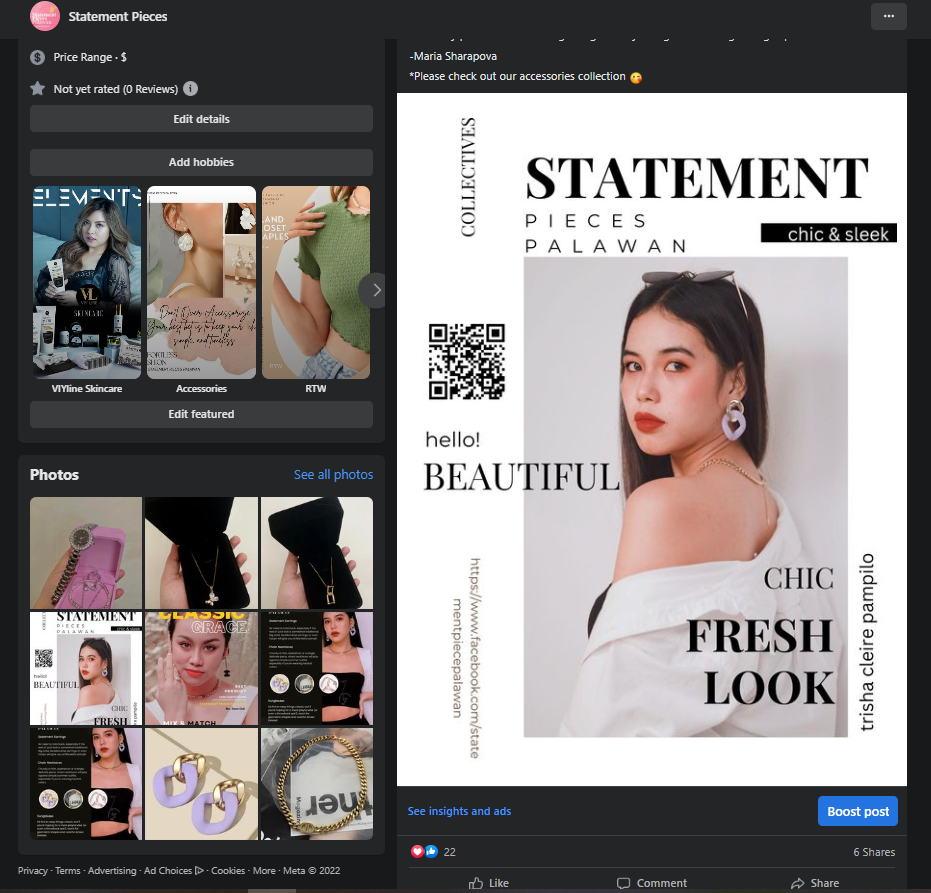The image size is (931, 893).
Task: Open the rectangular pendant necklace photo
Action: pos(316,553)
